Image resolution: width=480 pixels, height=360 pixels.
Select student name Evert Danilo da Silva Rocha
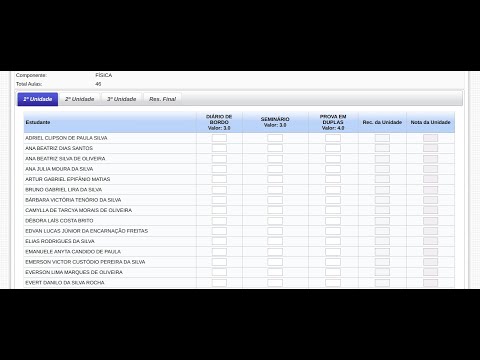point(65,283)
